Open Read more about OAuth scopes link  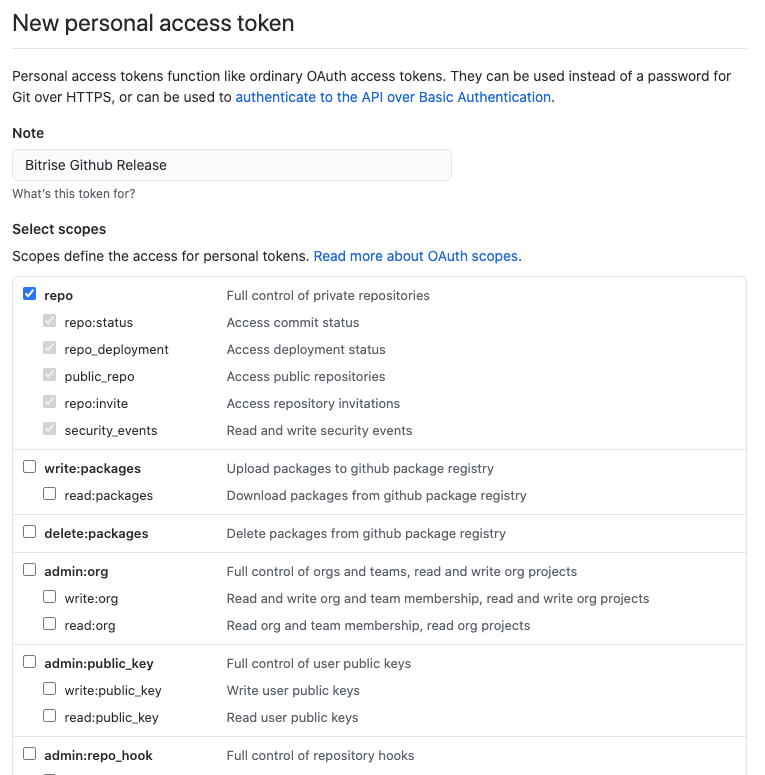417,256
